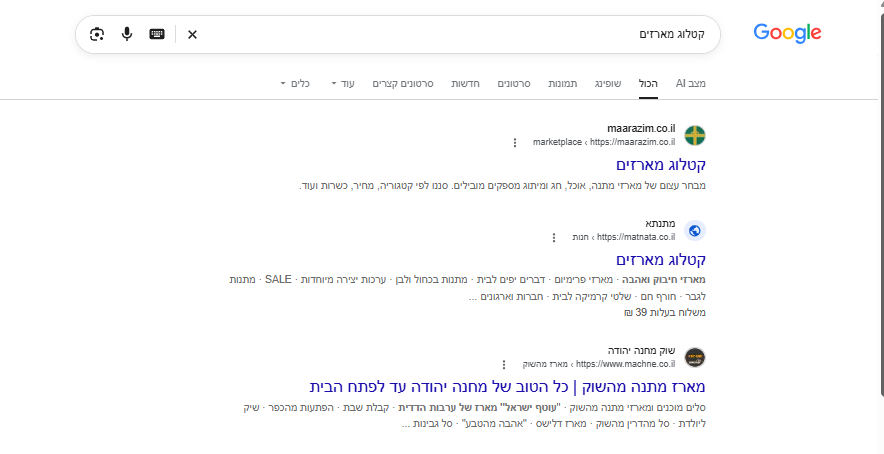Click the מתנתא site name
Viewport: 884px width, 454px height.
click(660, 223)
